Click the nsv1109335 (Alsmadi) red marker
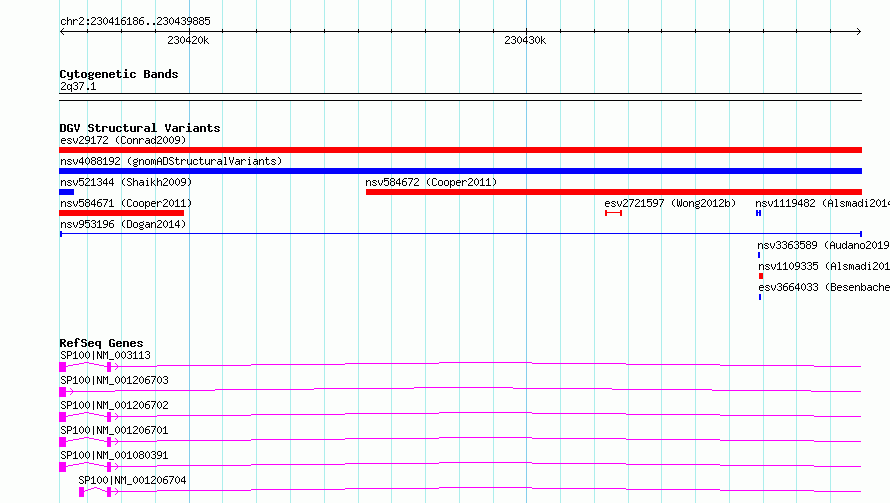This screenshot has width=890, height=503. [x=761, y=276]
